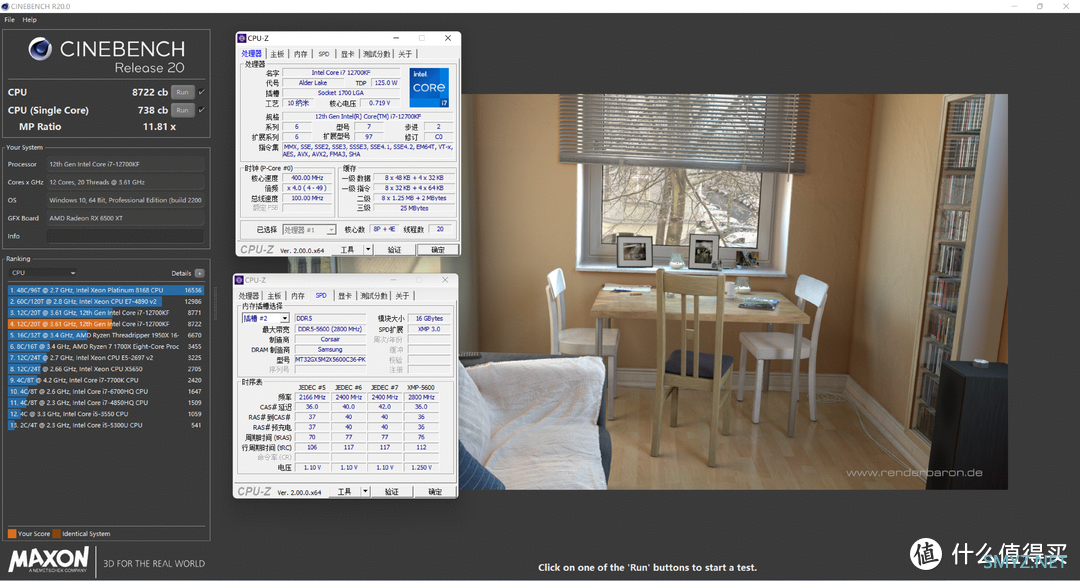The image size is (1080, 581).
Task: Click the Details arrow icon in Ranking
Action: click(x=200, y=273)
